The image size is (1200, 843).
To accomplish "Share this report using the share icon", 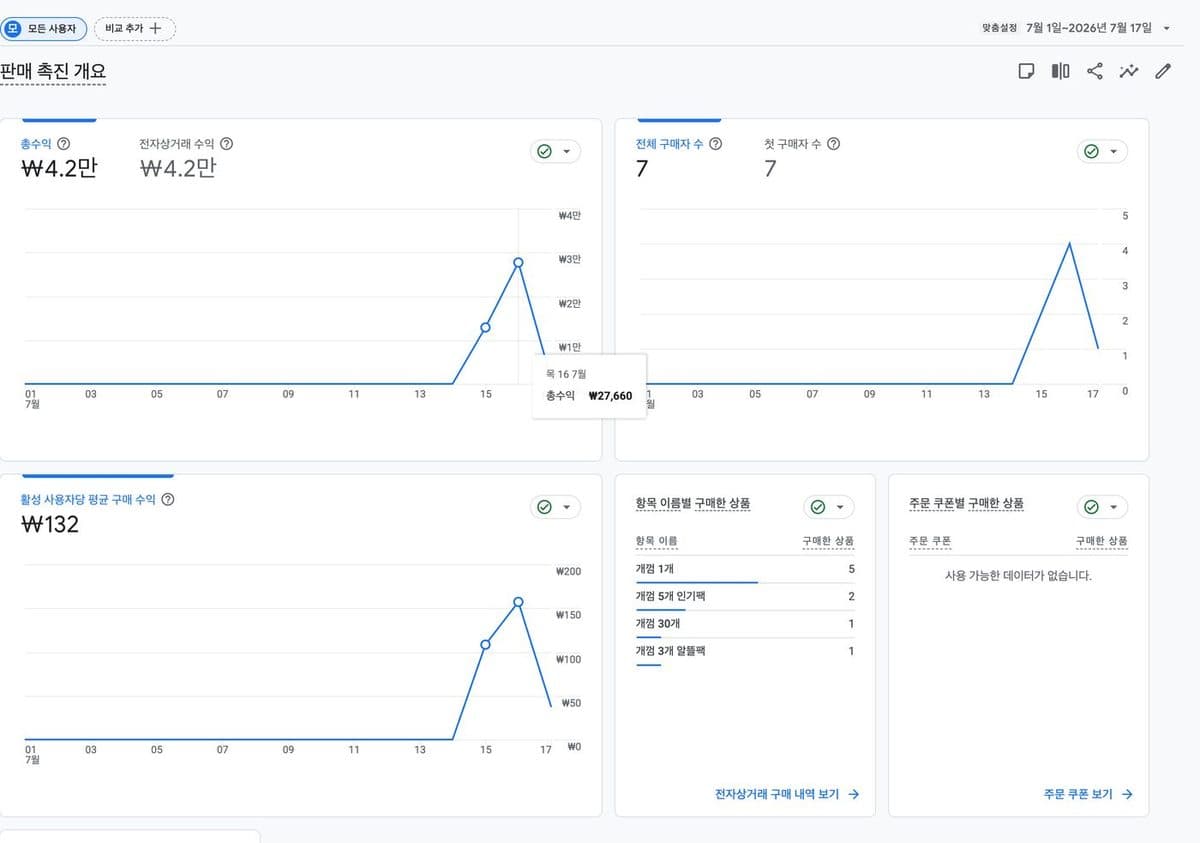I will [x=1095, y=71].
